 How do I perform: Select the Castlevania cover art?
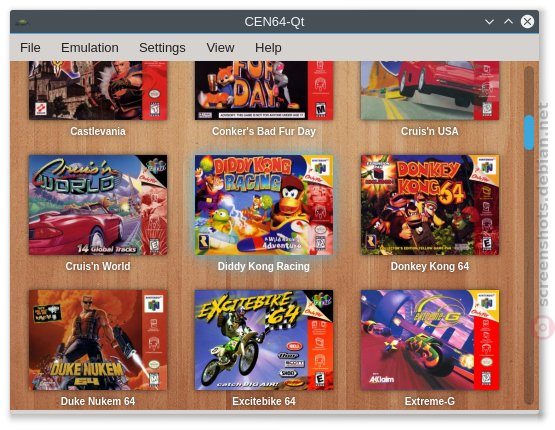(98, 90)
